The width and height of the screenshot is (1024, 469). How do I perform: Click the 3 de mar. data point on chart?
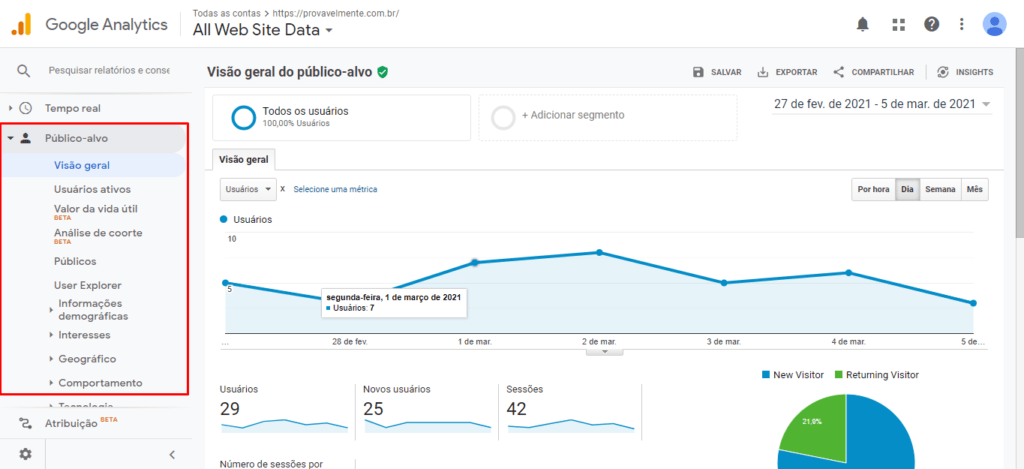724,283
